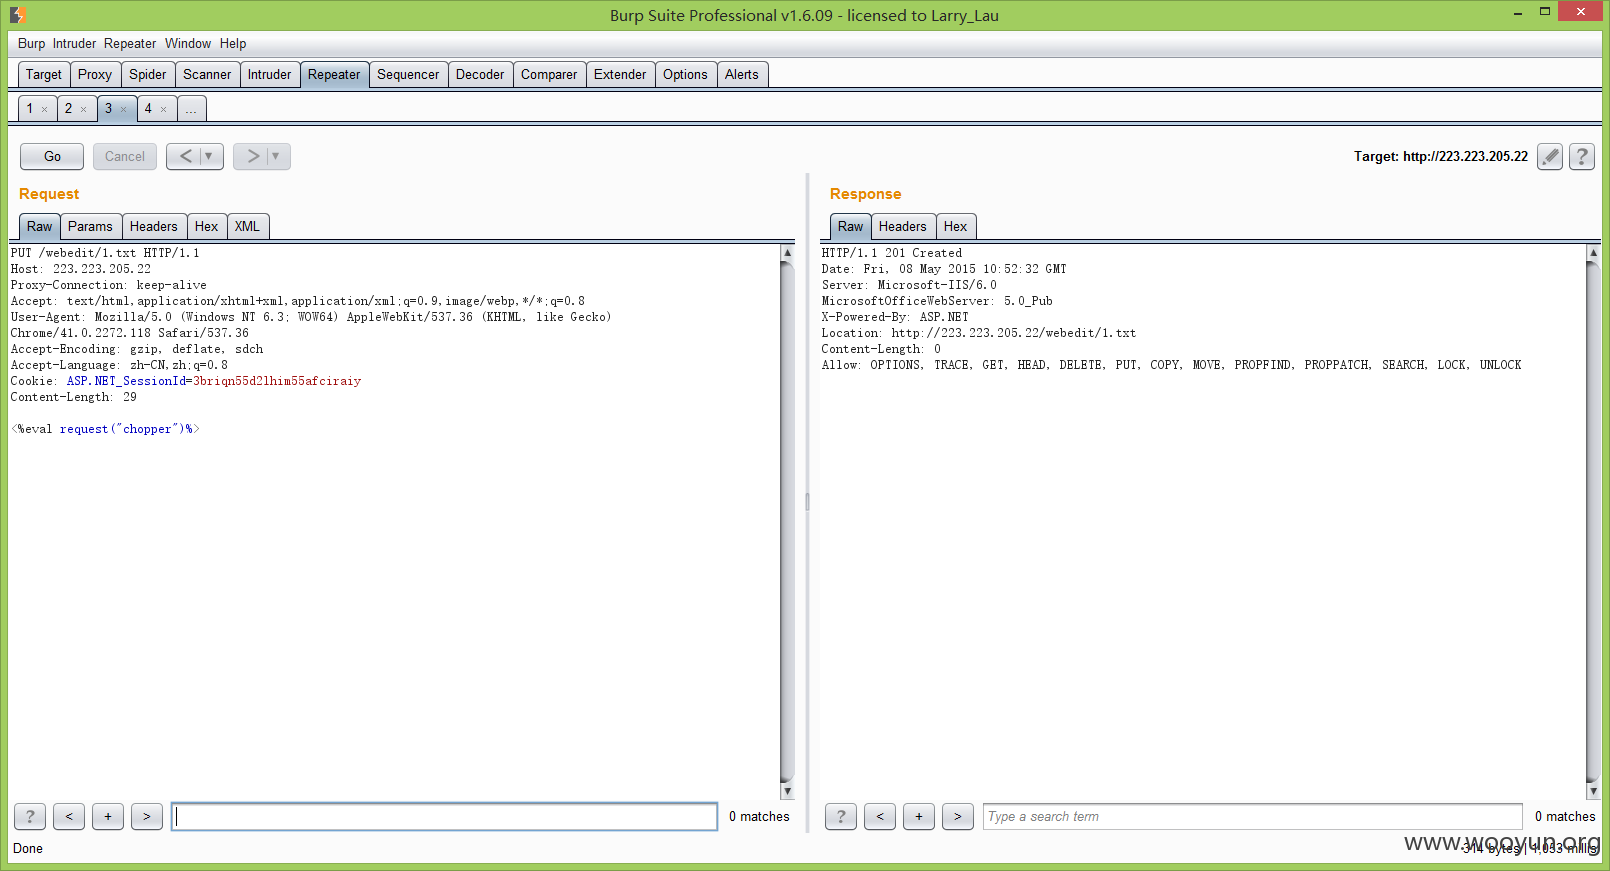The image size is (1610, 871).
Task: Click Burp Suite application icon in title bar
Action: [17, 15]
